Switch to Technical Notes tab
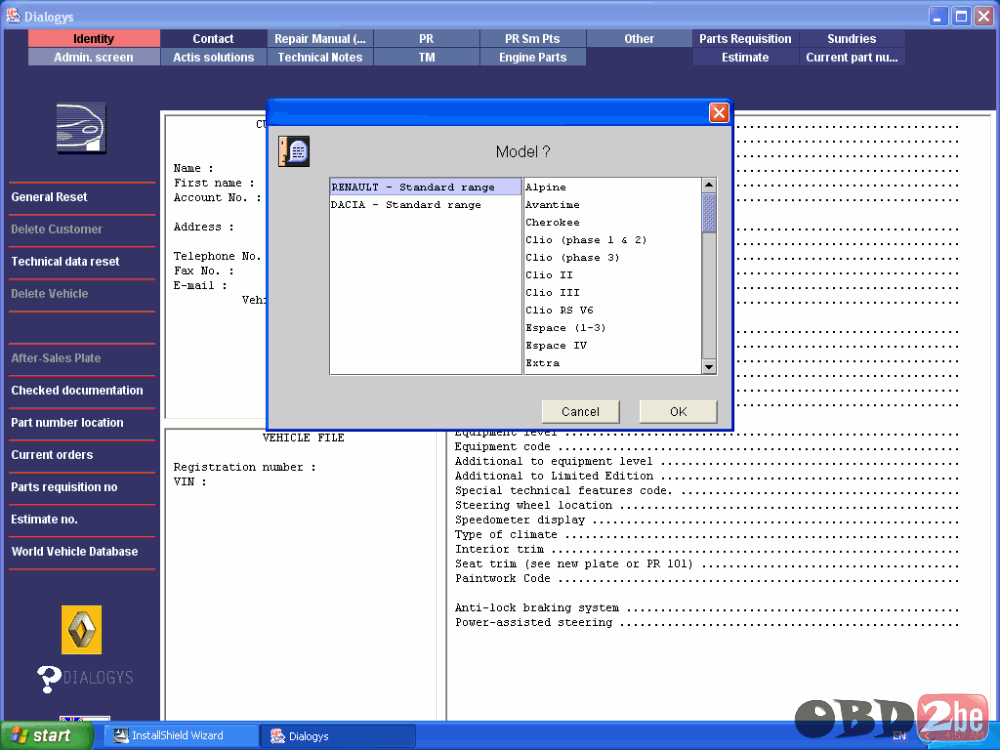This screenshot has width=1000, height=750. (x=320, y=57)
